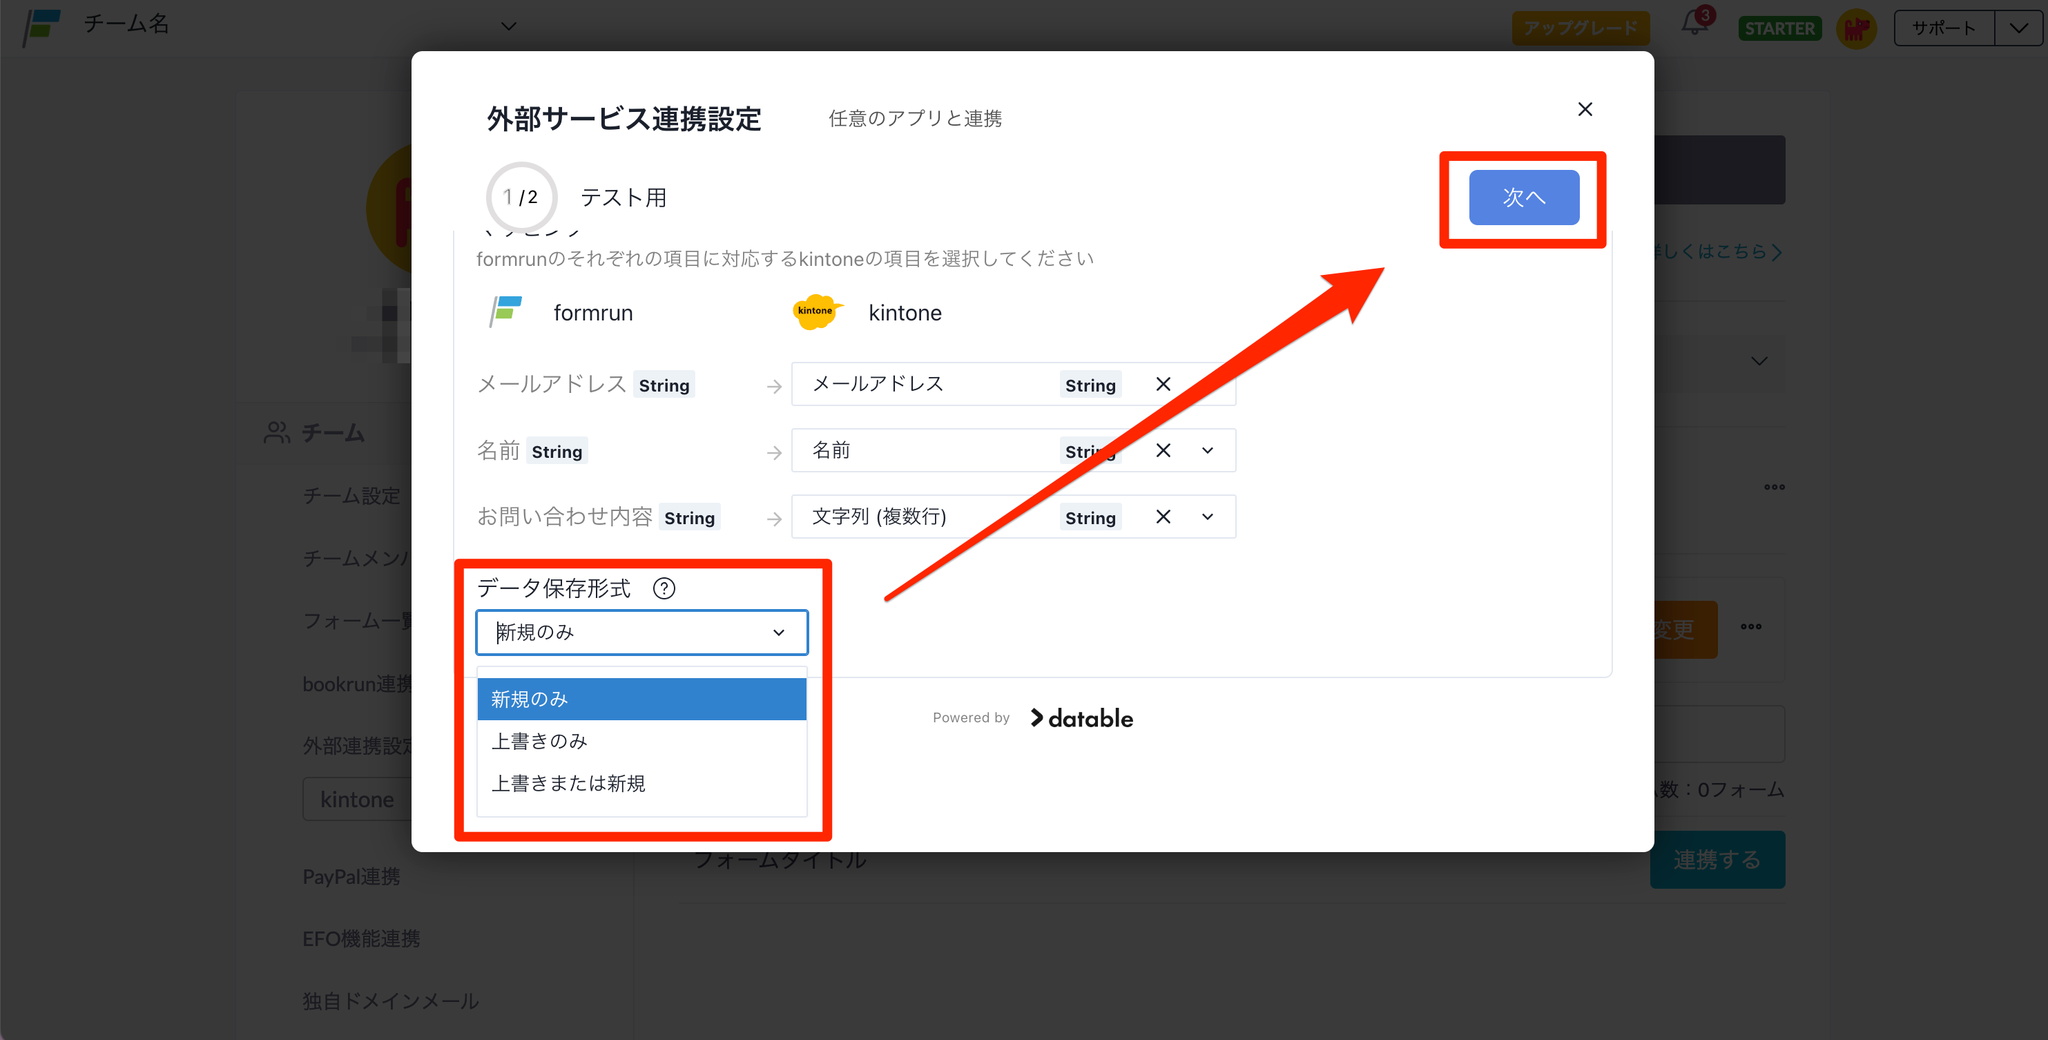The height and width of the screenshot is (1040, 2048).
Task: Click the datable logo in the footer
Action: [x=1082, y=718]
